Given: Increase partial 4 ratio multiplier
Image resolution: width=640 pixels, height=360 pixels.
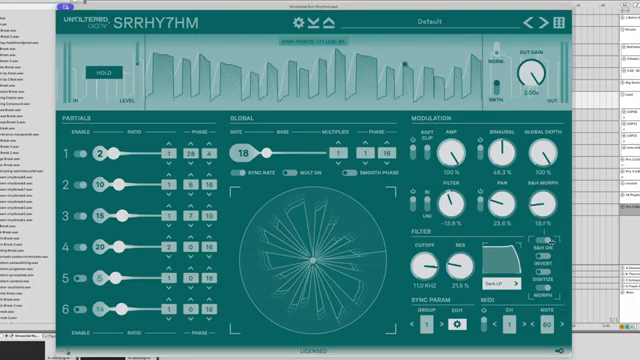Looking at the screenshot, I should [x=169, y=237].
